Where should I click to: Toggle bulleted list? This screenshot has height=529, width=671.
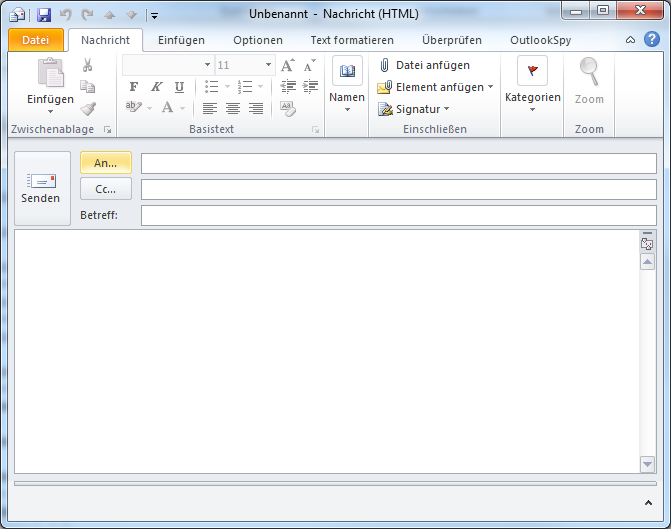(x=211, y=87)
